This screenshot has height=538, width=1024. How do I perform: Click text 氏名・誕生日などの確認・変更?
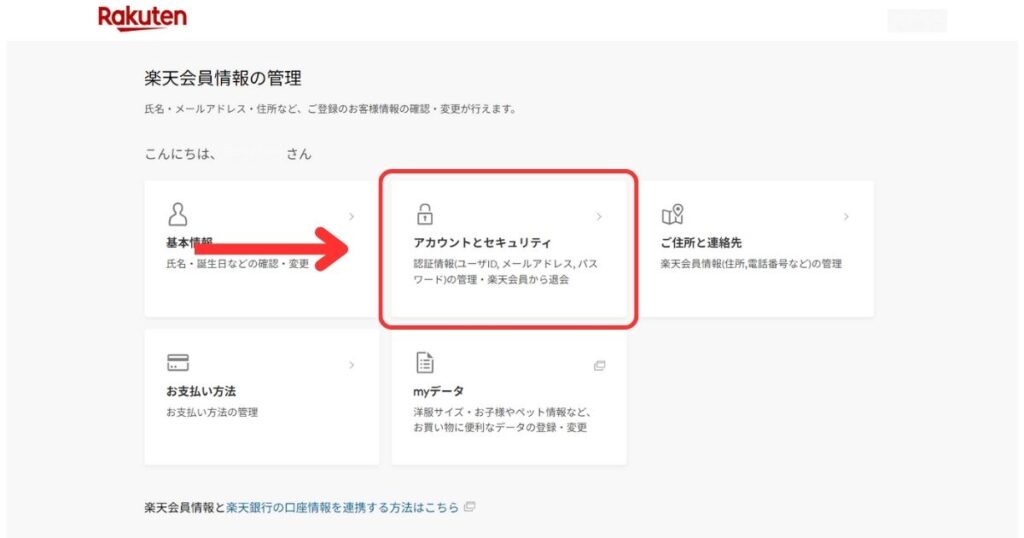(x=237, y=264)
